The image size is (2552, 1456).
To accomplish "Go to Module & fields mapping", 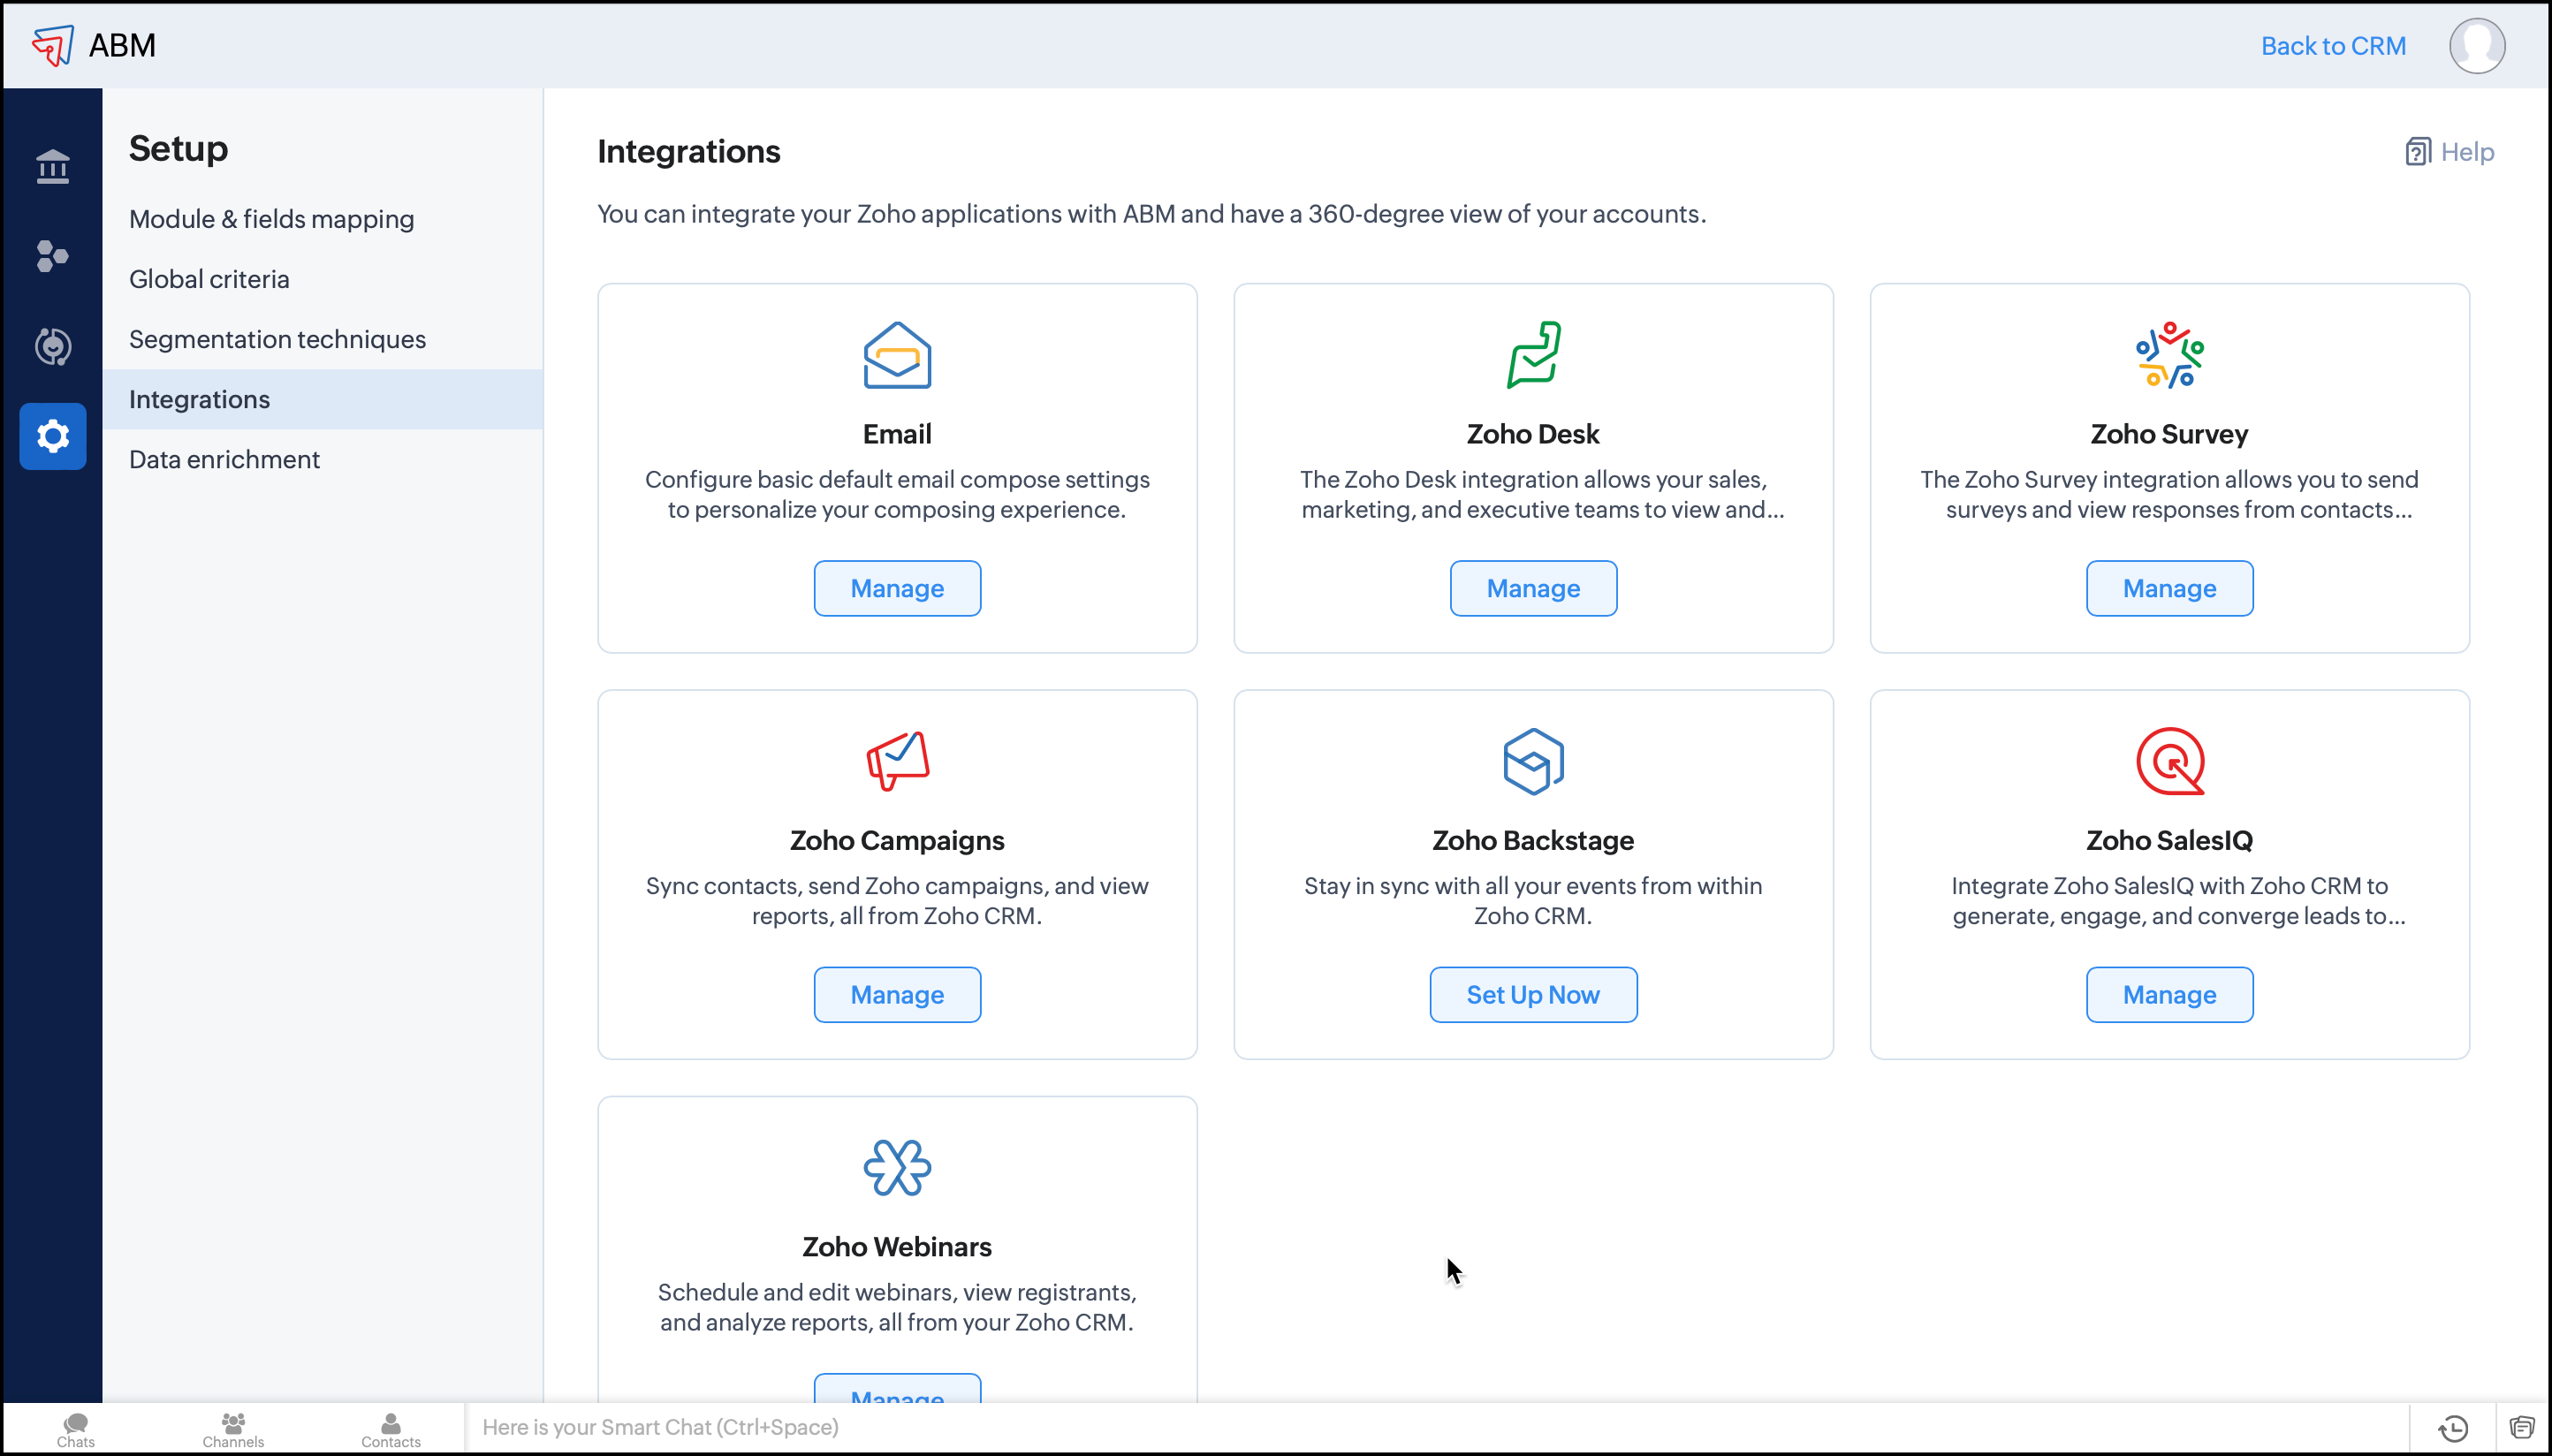I will pyautogui.click(x=271, y=219).
